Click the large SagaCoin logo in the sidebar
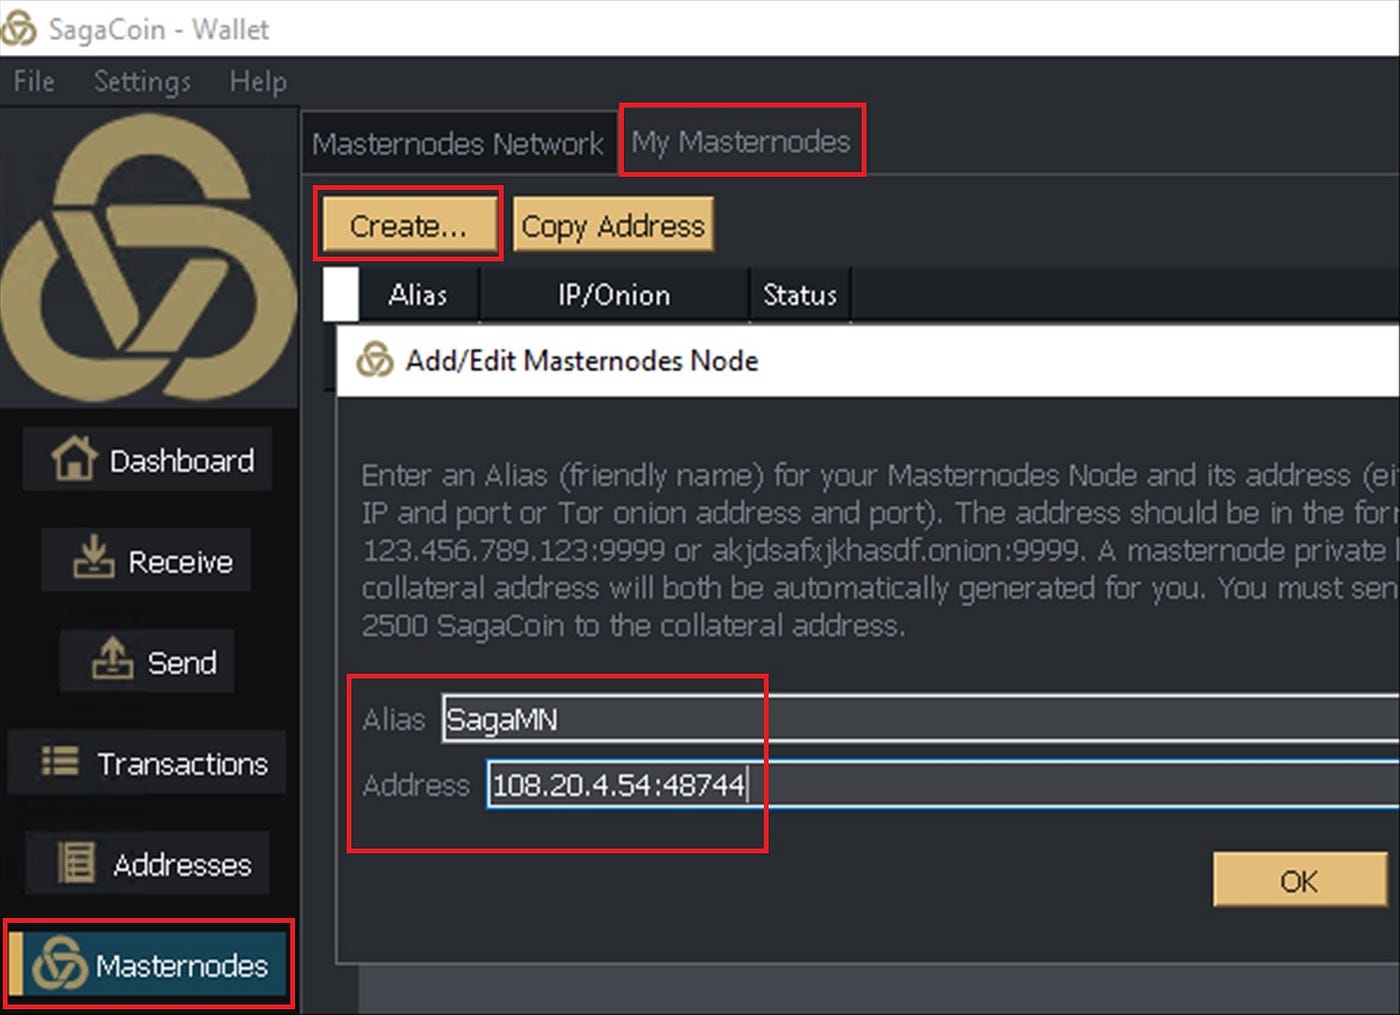This screenshot has width=1400, height=1015. (149, 258)
